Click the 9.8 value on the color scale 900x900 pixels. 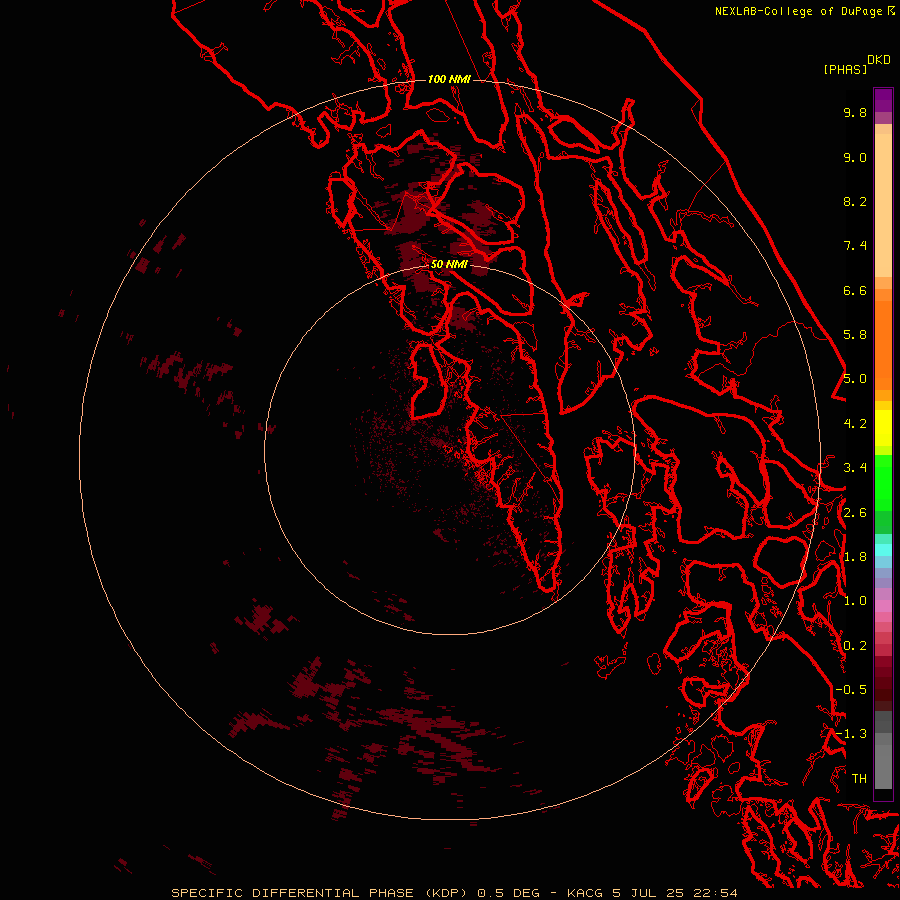[855, 112]
